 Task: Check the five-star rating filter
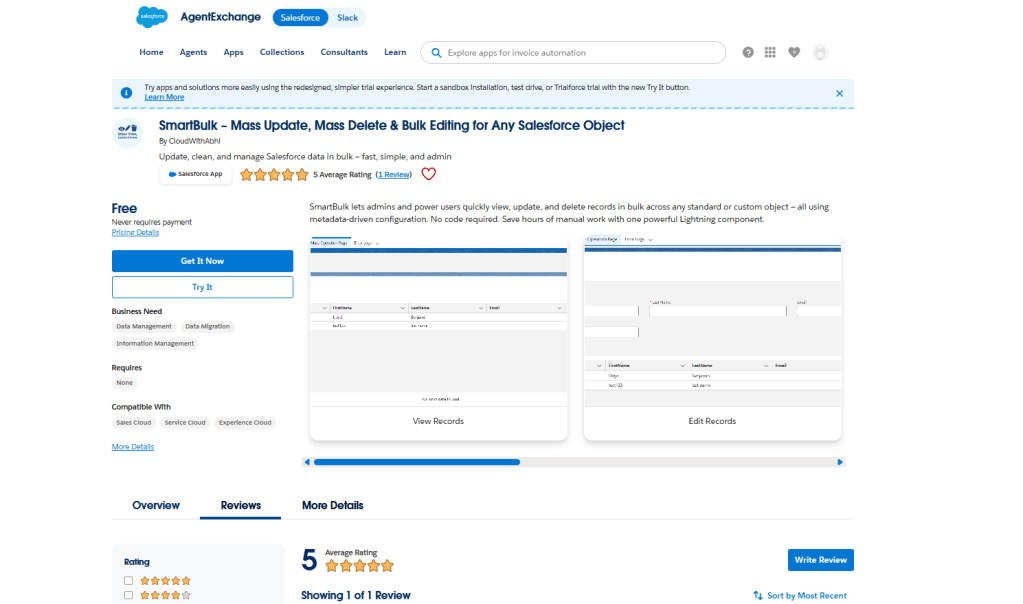pos(128,580)
